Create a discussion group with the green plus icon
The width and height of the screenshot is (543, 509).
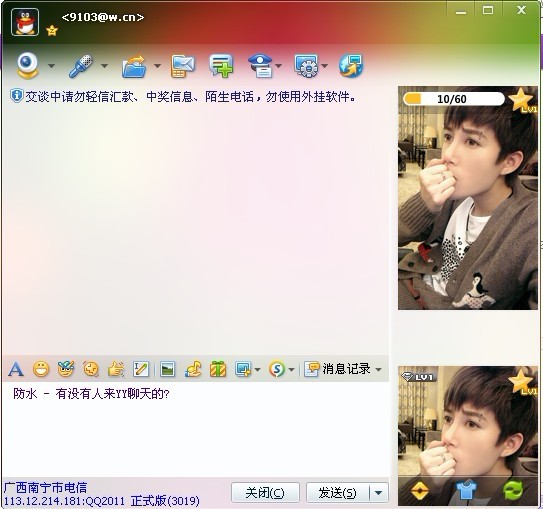(221, 65)
